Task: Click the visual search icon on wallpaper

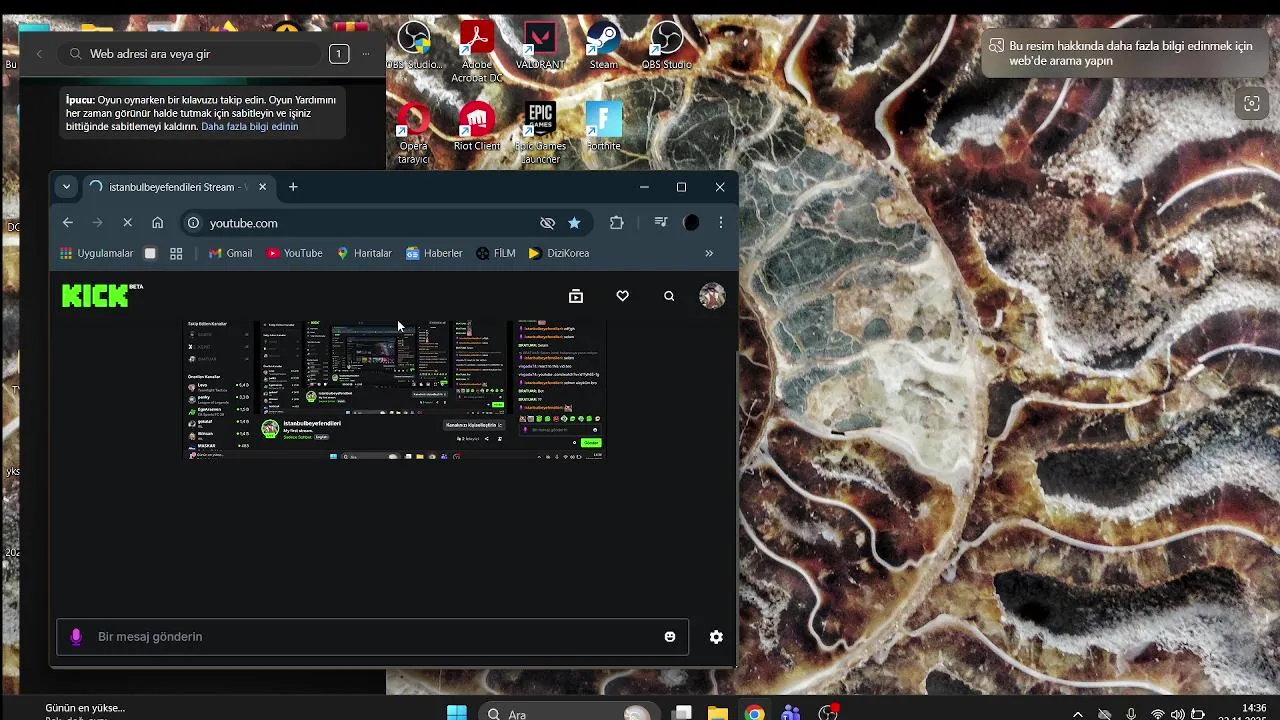Action: click(1251, 104)
